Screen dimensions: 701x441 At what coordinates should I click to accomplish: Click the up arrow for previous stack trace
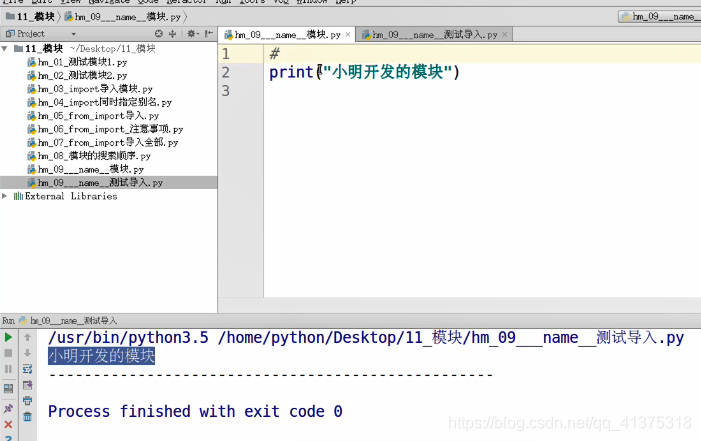point(27,337)
